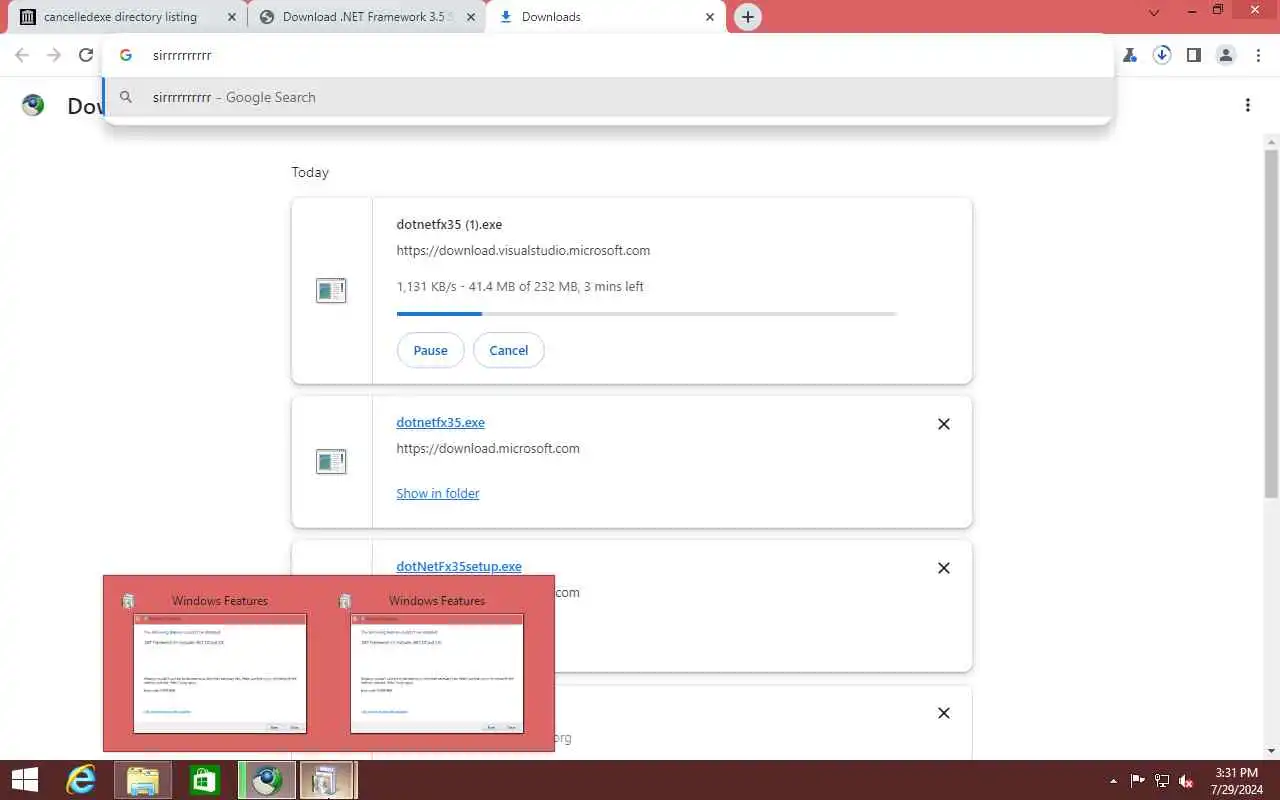Image resolution: width=1280 pixels, height=800 pixels.
Task: Open the tab search chevron
Action: tap(1155, 13)
